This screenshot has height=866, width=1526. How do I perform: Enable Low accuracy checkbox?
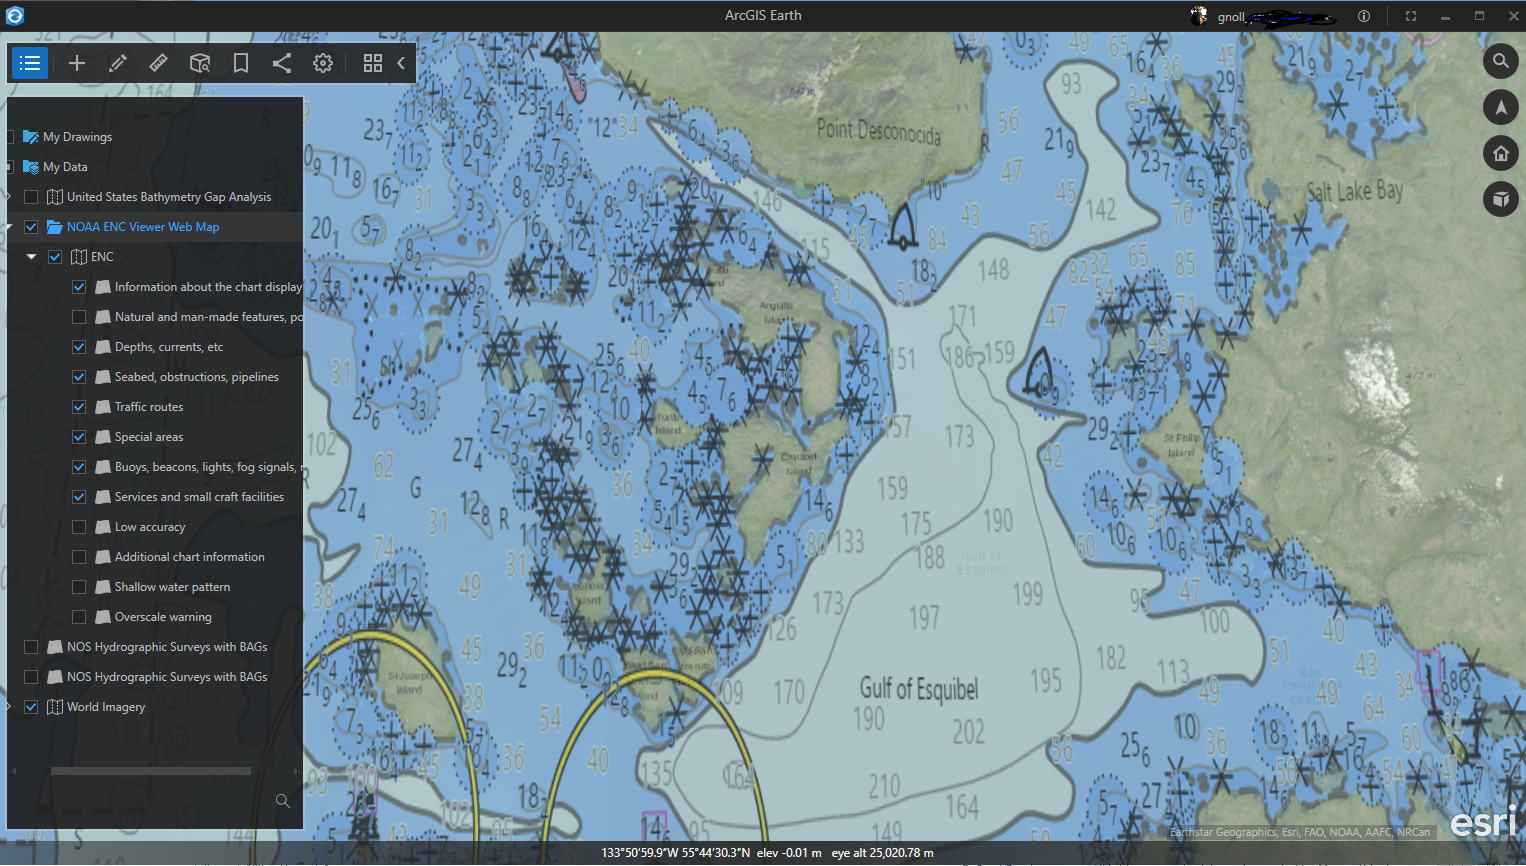tap(79, 527)
